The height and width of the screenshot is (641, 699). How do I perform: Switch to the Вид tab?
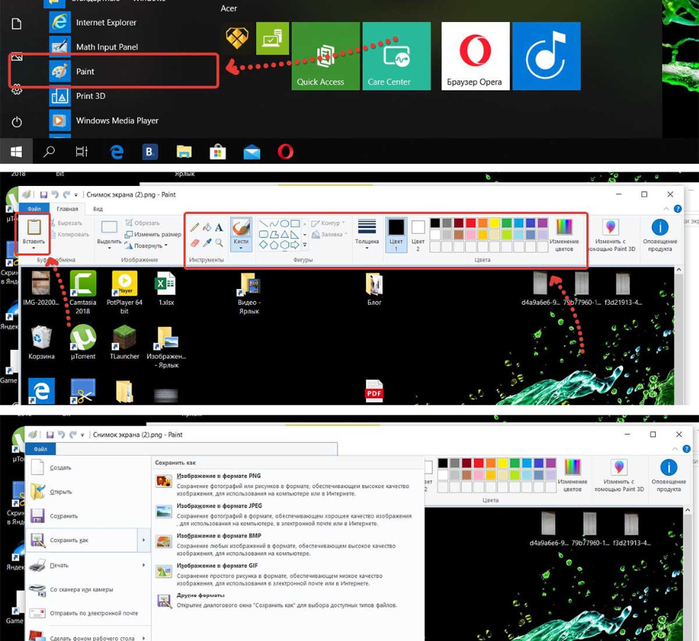click(x=98, y=209)
